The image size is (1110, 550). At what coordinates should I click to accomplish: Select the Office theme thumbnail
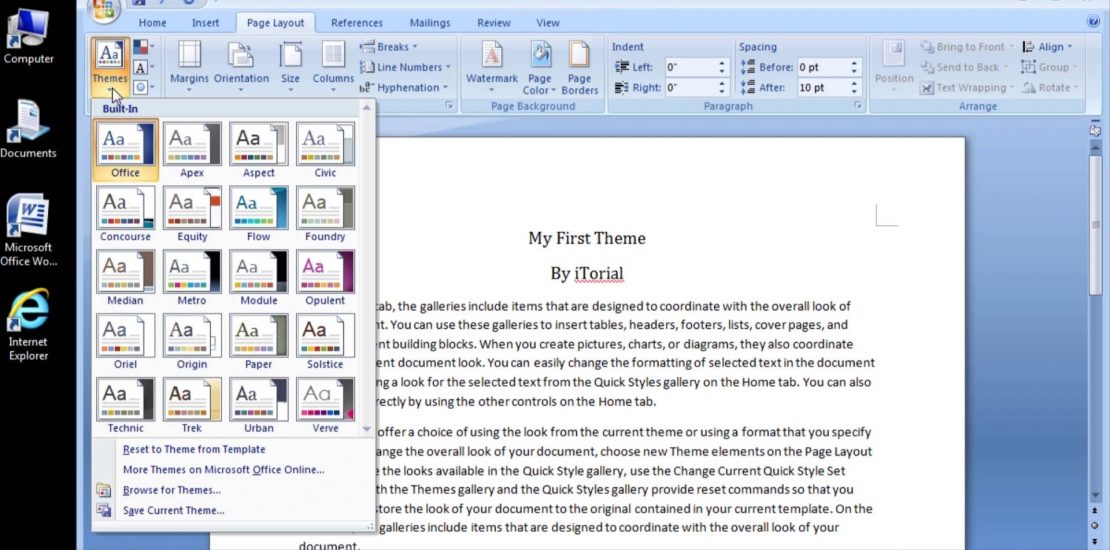click(125, 149)
